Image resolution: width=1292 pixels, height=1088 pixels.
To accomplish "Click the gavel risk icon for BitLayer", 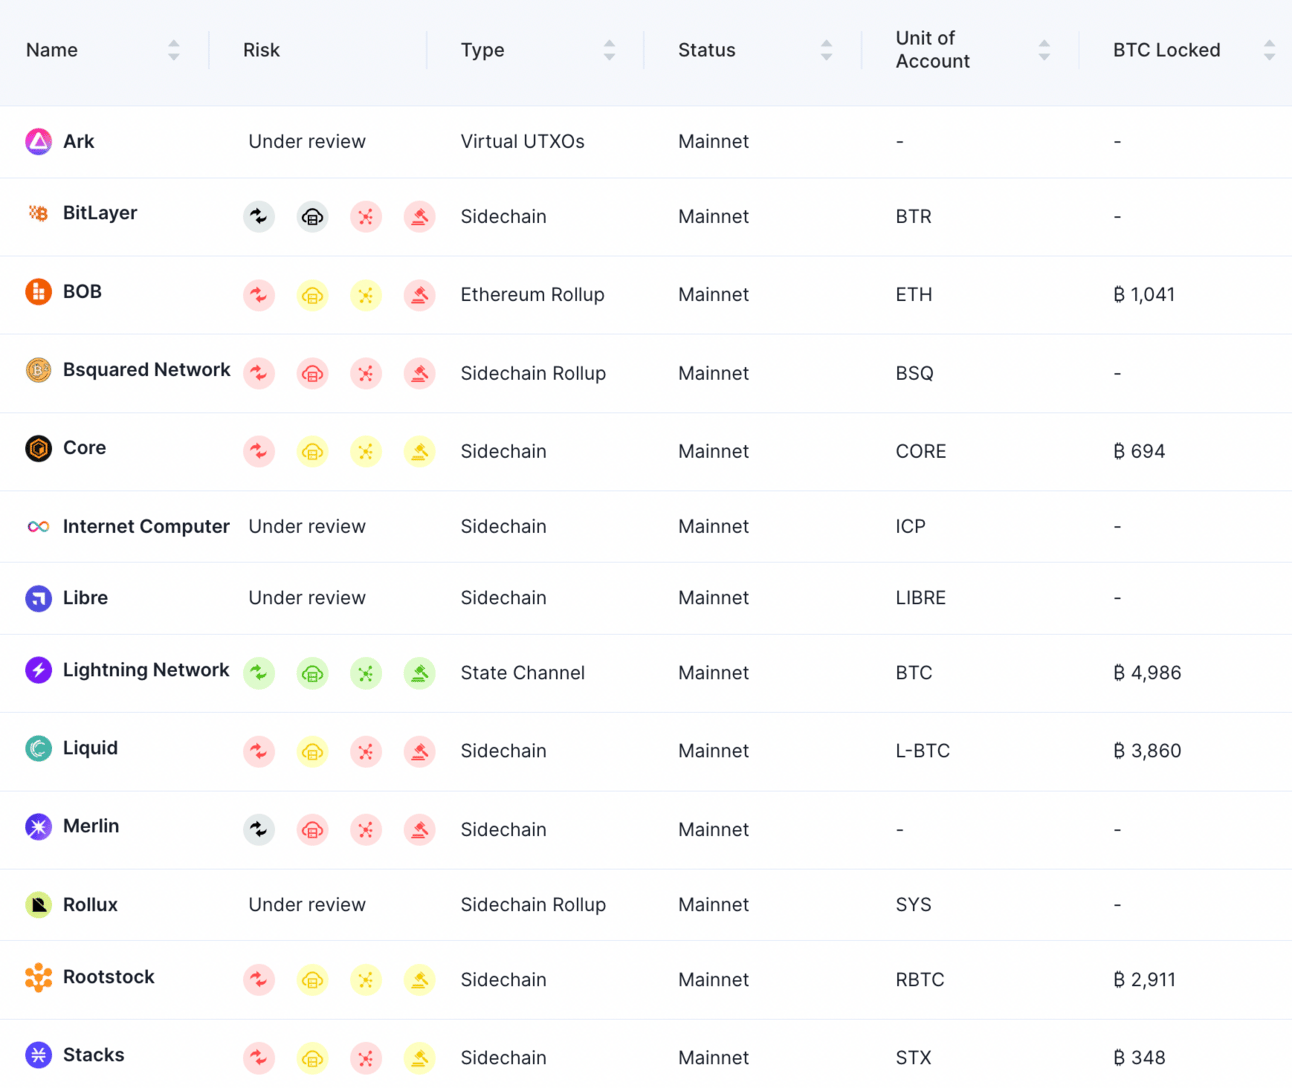I will pos(419,216).
